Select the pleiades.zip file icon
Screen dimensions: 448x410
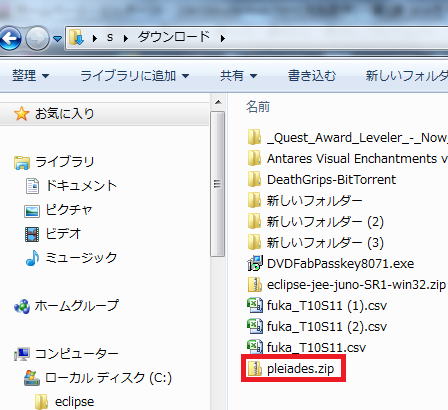pos(255,368)
